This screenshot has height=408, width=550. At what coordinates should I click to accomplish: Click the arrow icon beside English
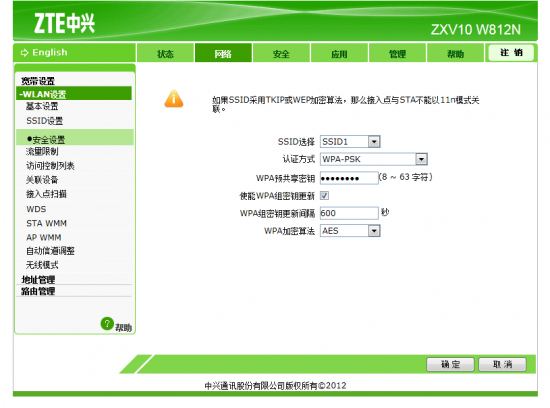pos(25,53)
